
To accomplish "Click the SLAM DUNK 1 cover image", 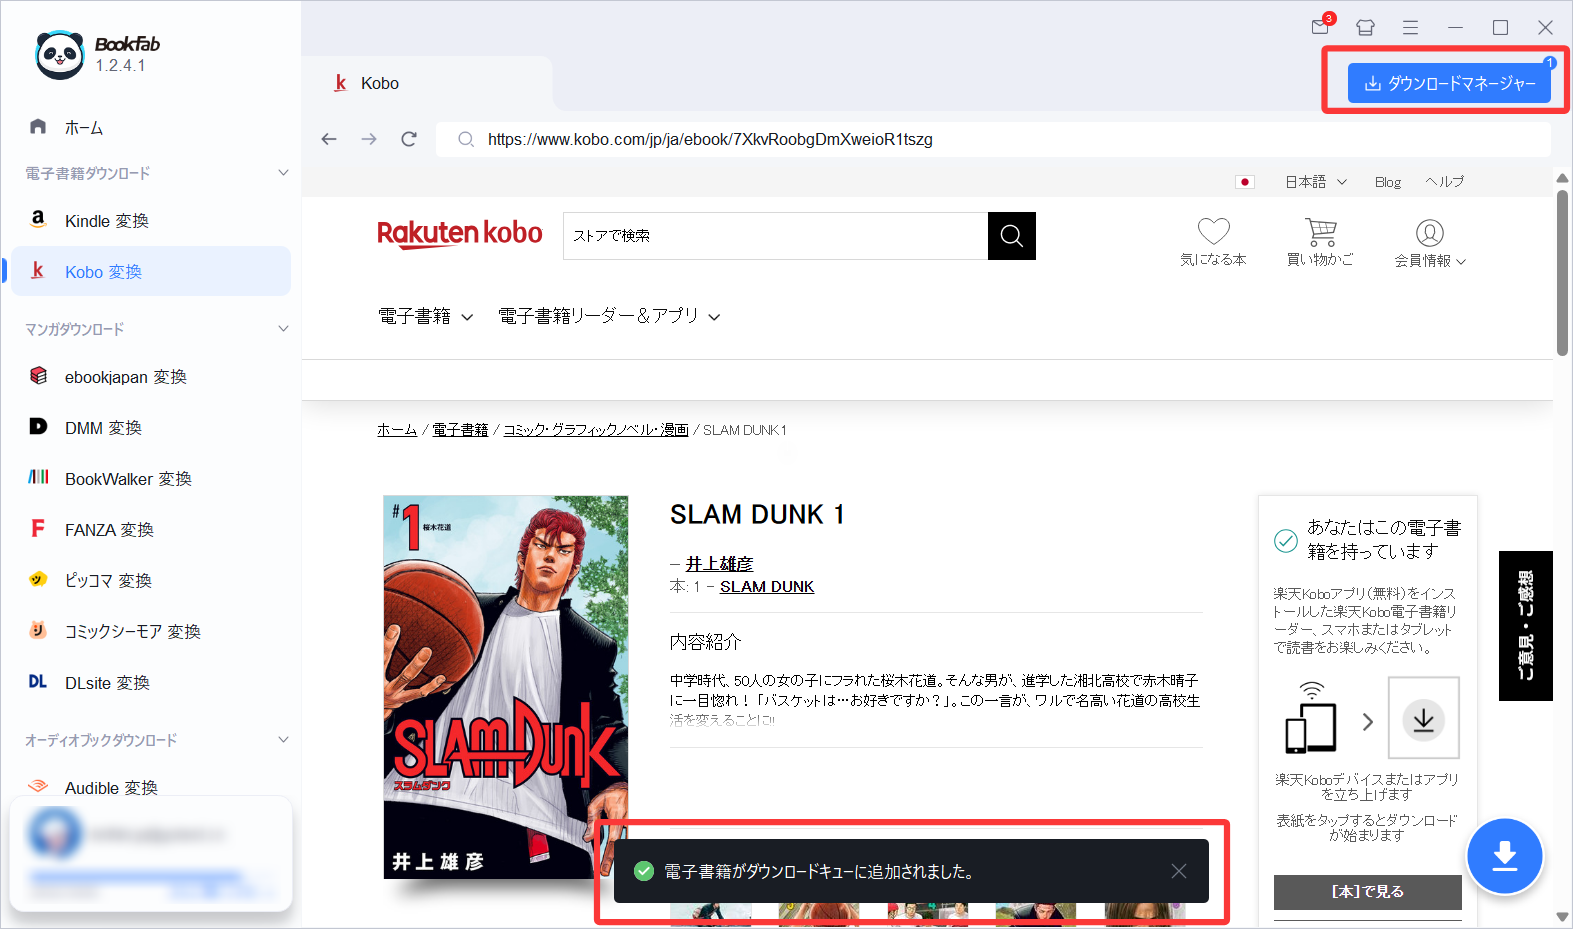I will [506, 687].
